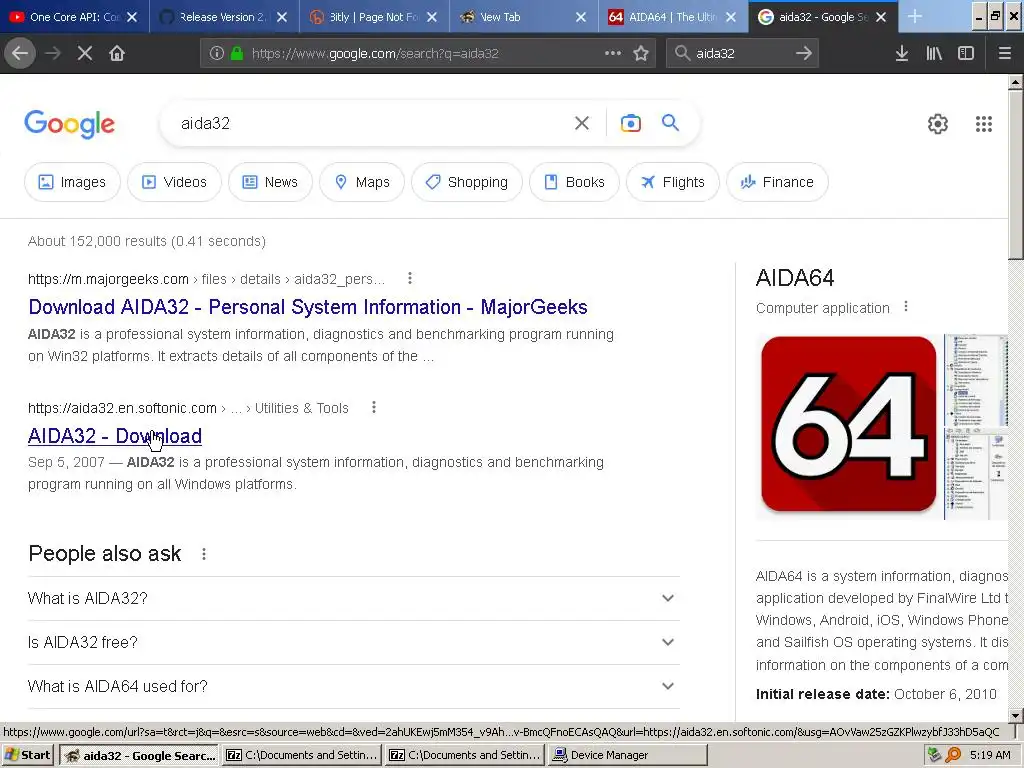The image size is (1024, 768).
Task: Open AIDA32 - Download Softonic link
Action: 115,436
